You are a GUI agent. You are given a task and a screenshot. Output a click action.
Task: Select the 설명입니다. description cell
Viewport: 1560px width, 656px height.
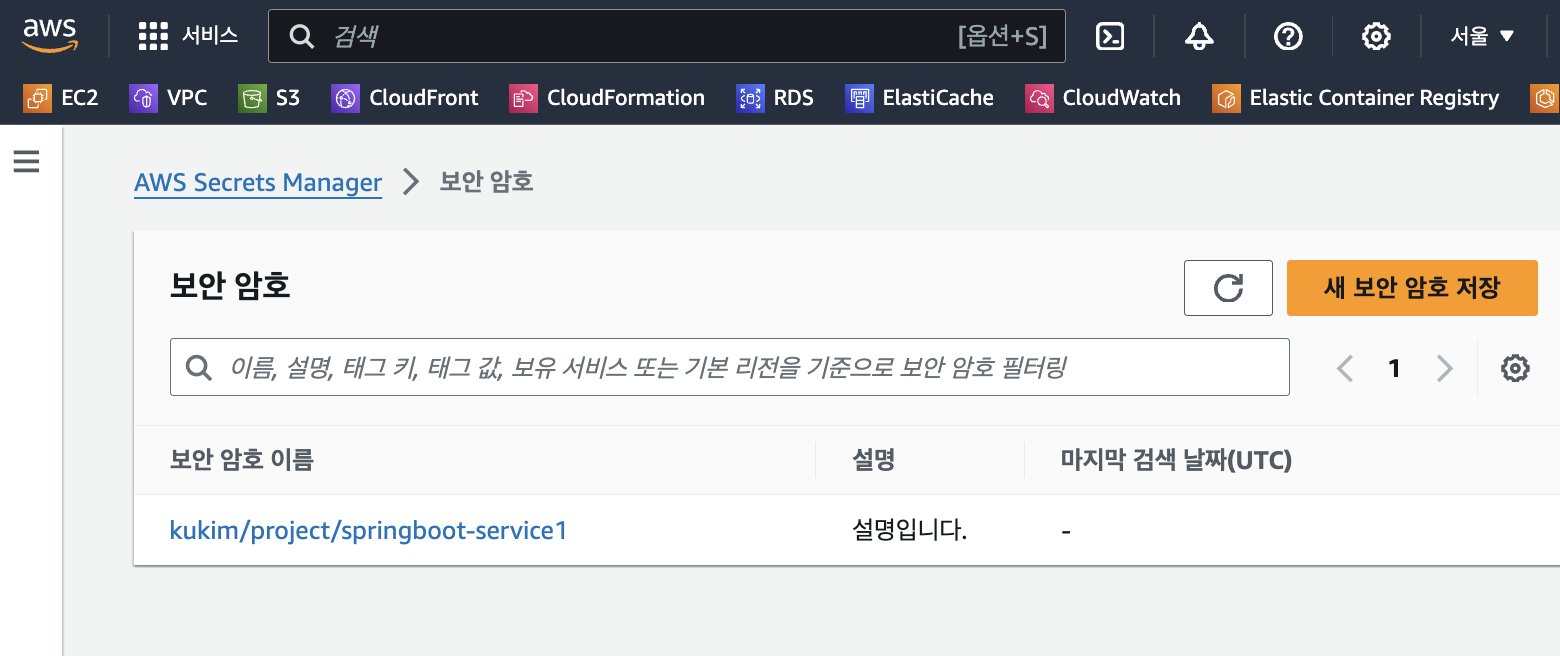pos(910,530)
